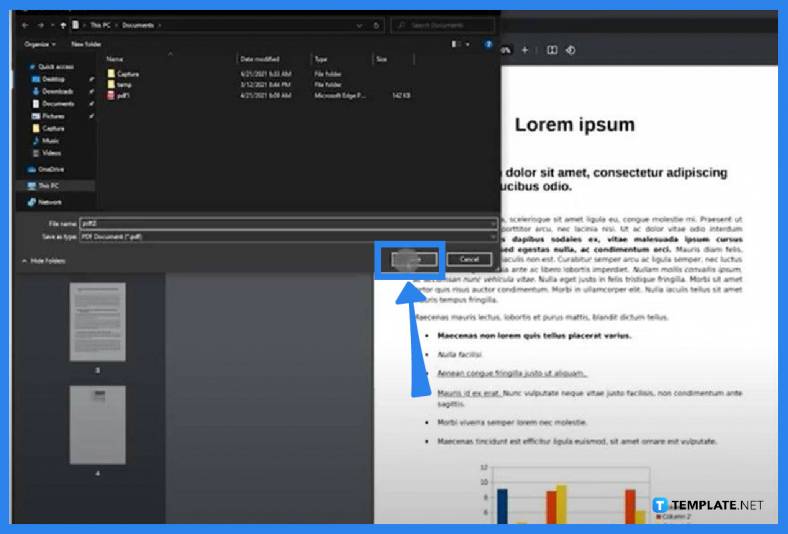Select This PC in navigation pane
The image size is (788, 534).
point(49,186)
